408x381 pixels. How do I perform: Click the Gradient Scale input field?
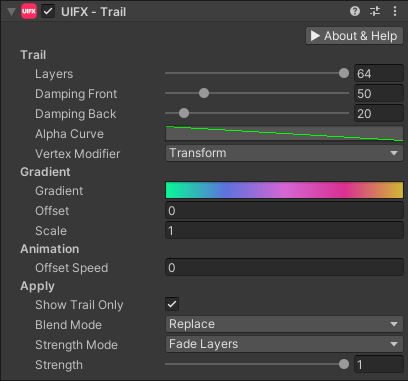pos(284,230)
